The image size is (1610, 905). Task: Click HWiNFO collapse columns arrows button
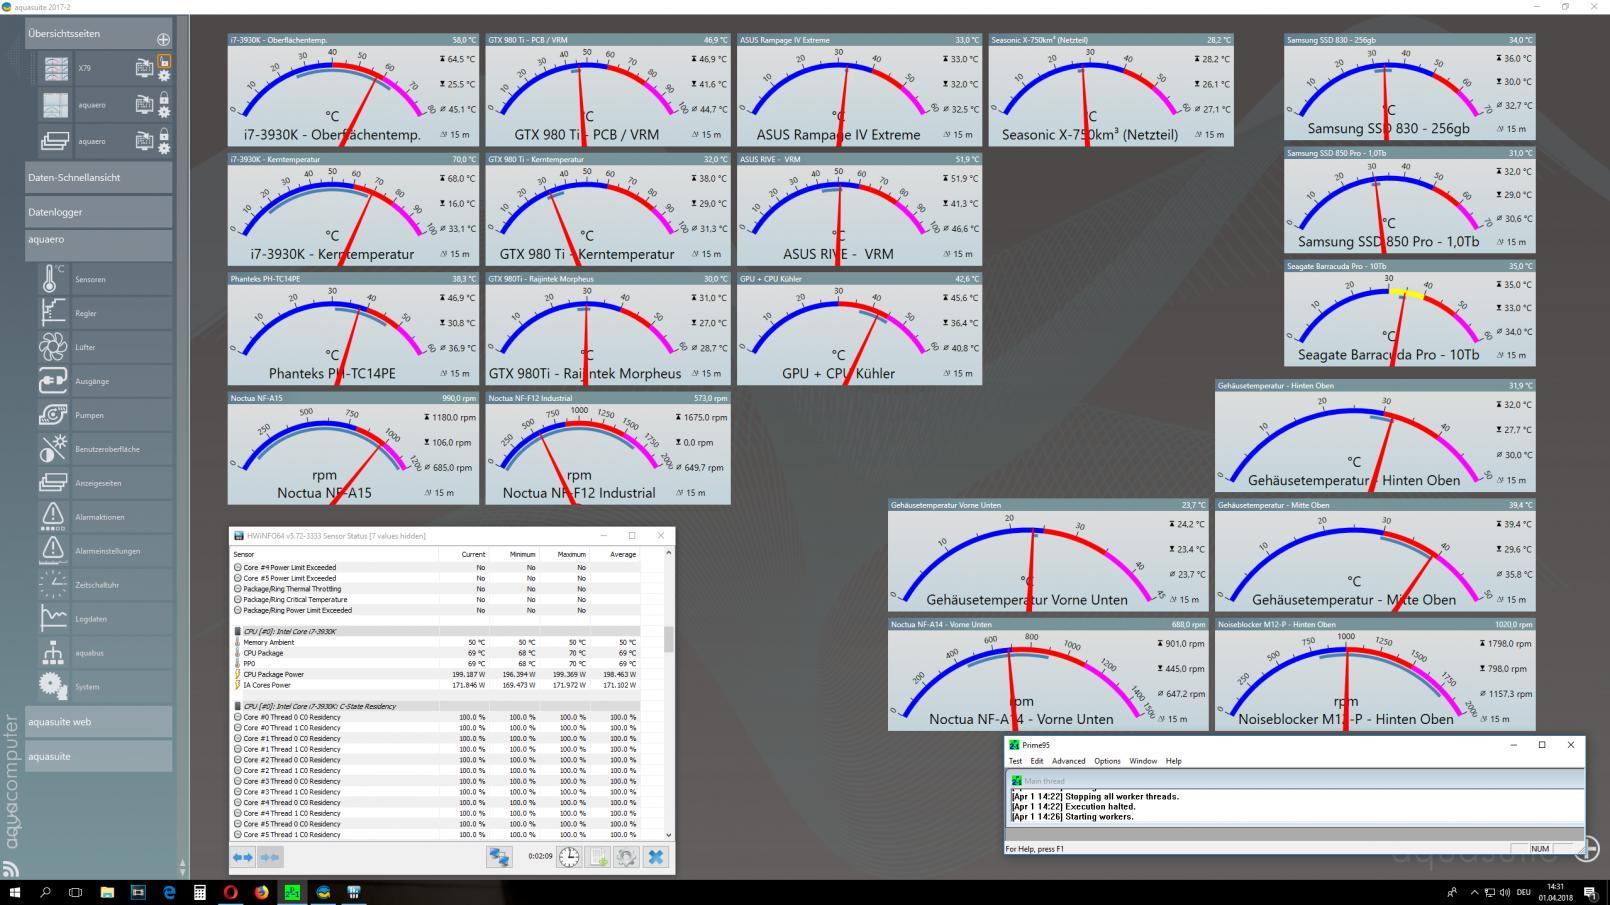click(269, 857)
